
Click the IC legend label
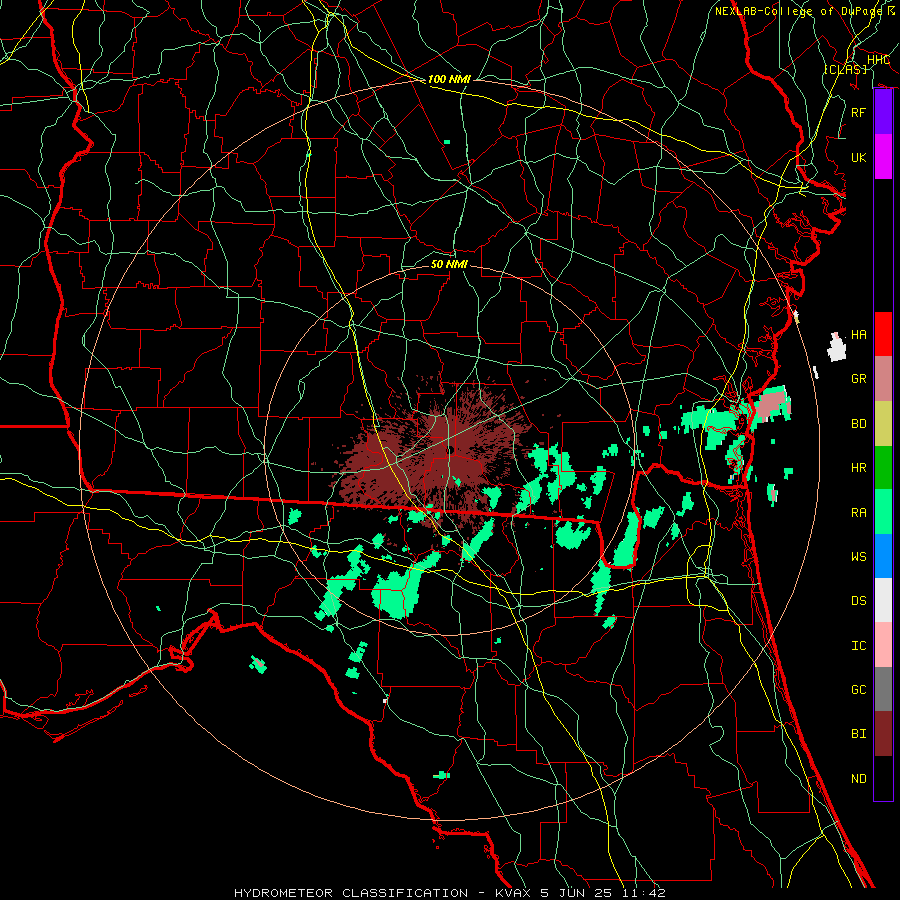pos(859,646)
